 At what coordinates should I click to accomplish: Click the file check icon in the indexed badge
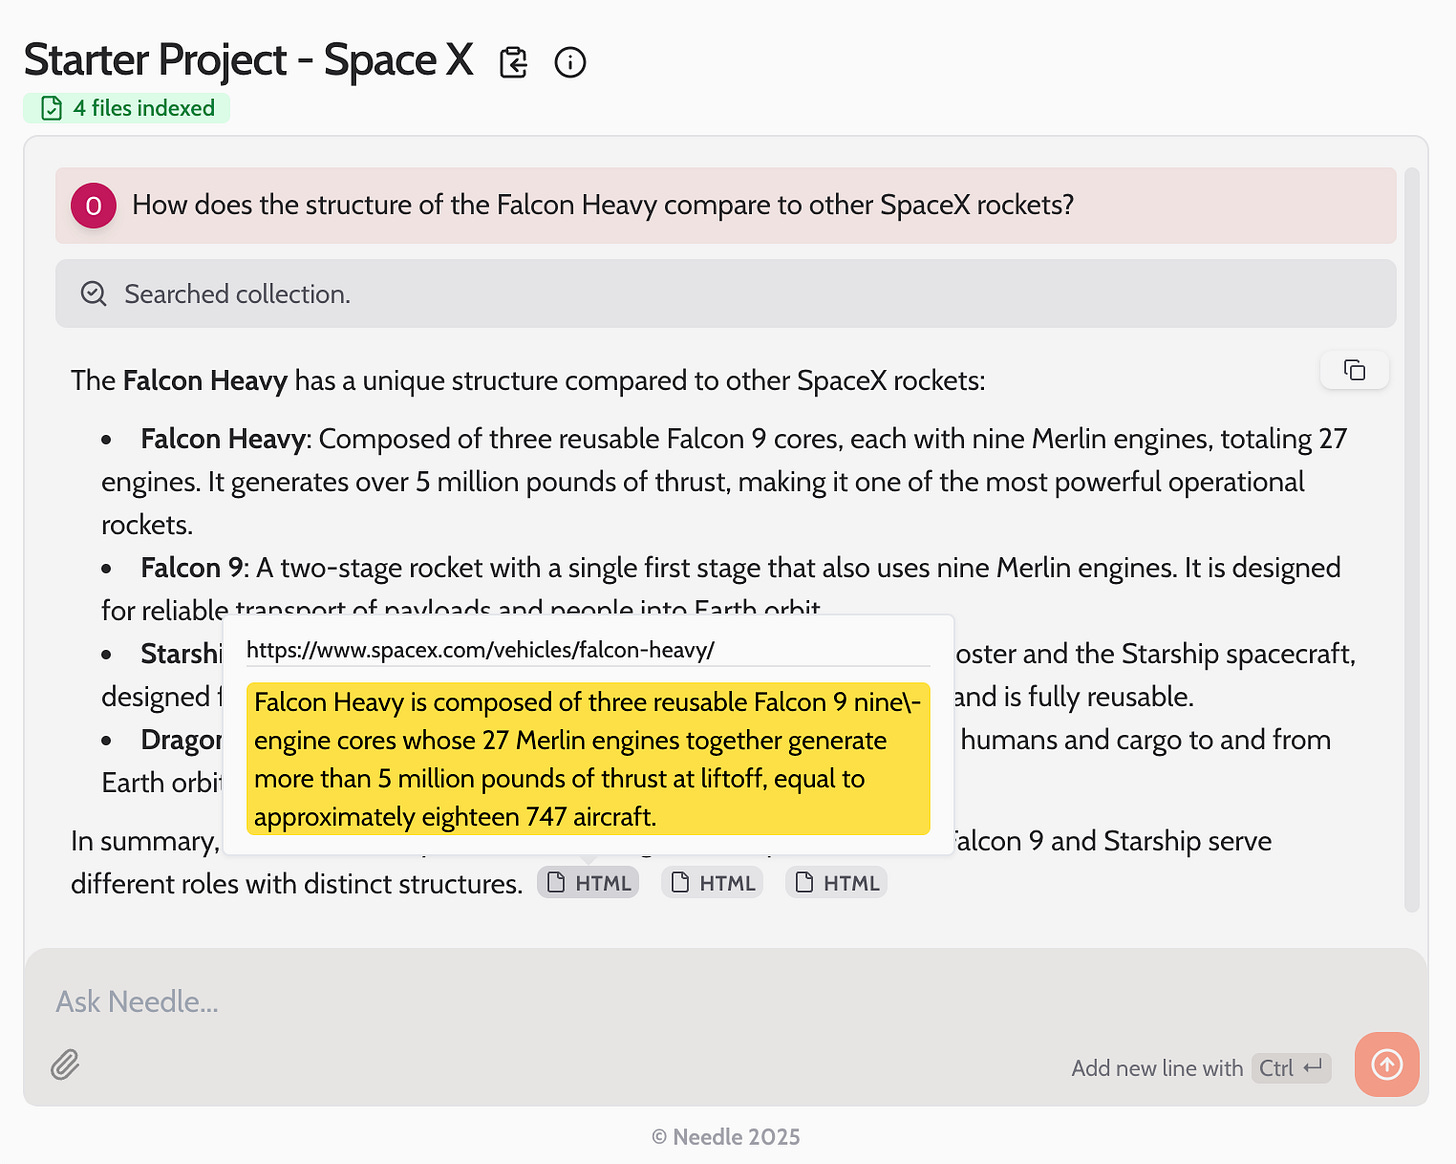pyautogui.click(x=52, y=108)
